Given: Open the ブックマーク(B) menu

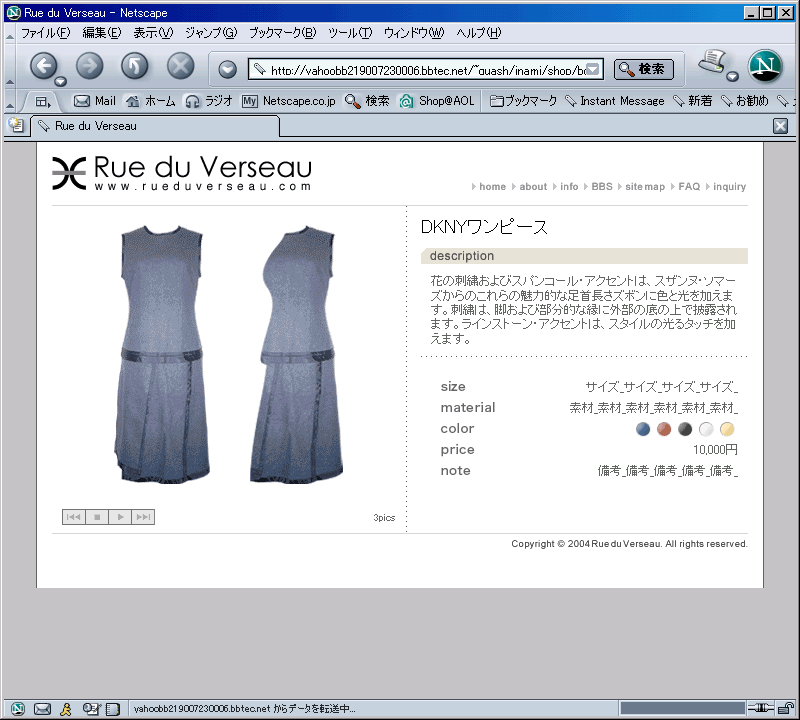Looking at the screenshot, I should (x=283, y=33).
